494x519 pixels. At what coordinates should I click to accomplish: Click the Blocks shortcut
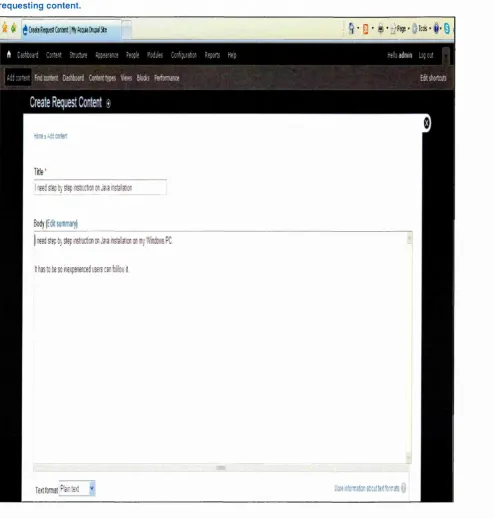tap(143, 78)
